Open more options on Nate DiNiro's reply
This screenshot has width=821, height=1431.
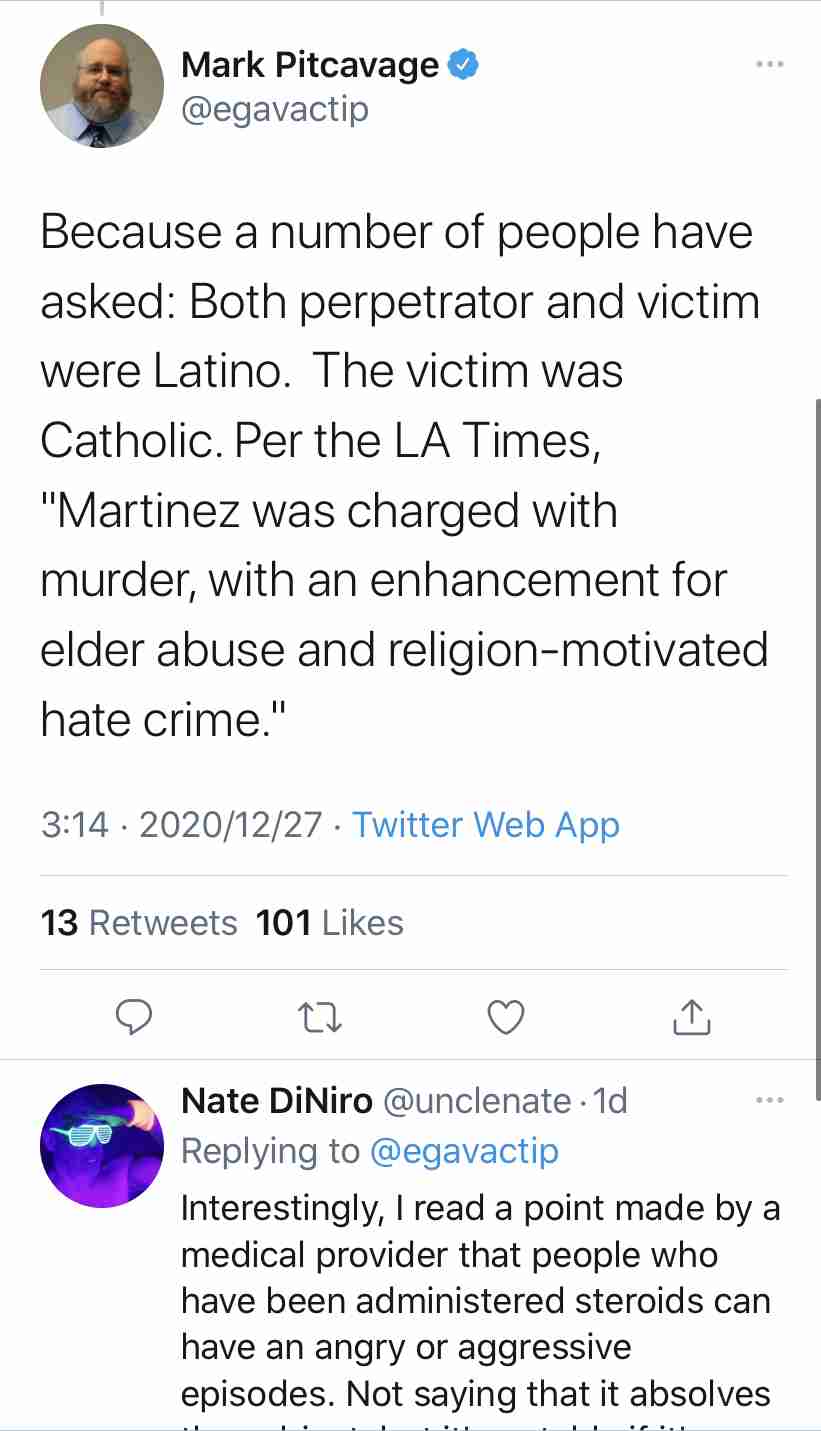[x=769, y=1101]
